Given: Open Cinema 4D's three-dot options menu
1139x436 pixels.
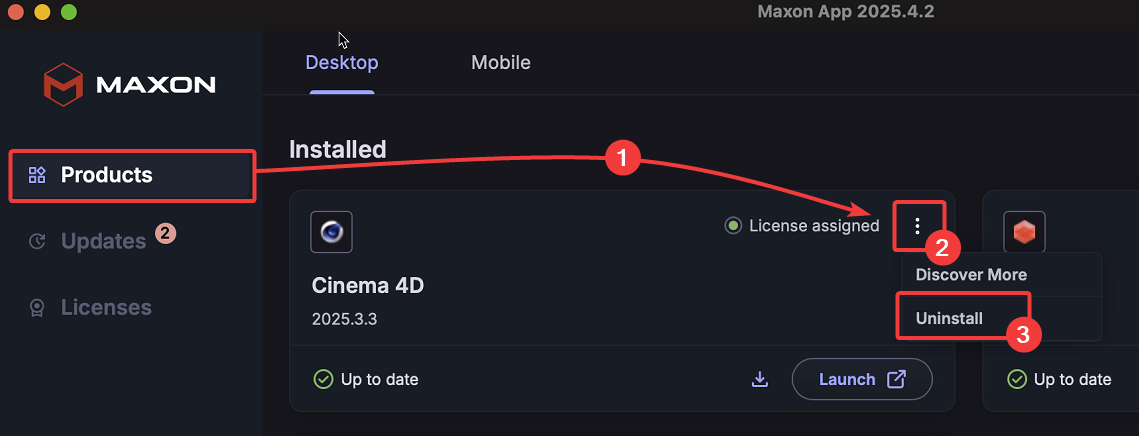Looking at the screenshot, I should (x=917, y=227).
